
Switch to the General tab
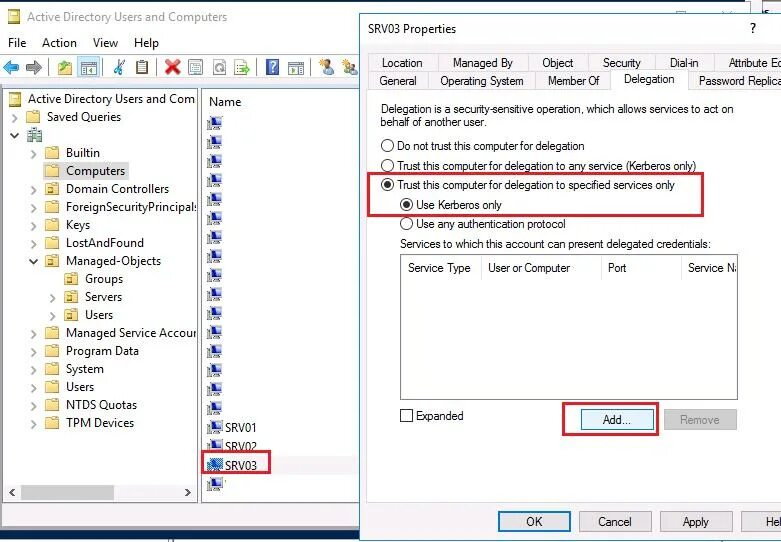(397, 81)
